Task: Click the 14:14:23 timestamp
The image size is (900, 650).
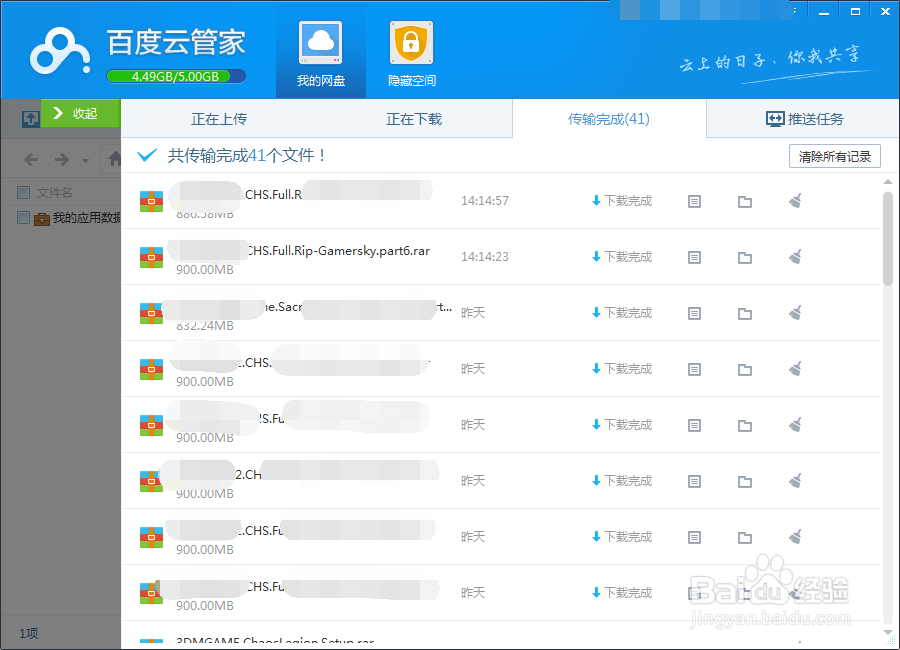Action: coord(485,257)
